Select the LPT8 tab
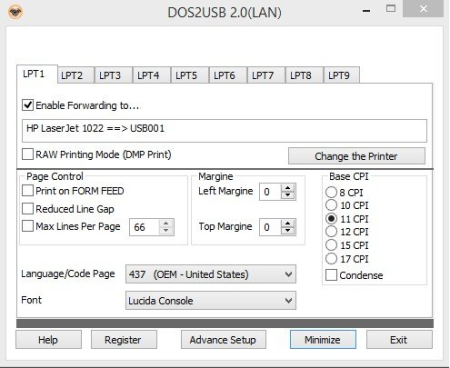The image size is (450, 368). click(304, 75)
